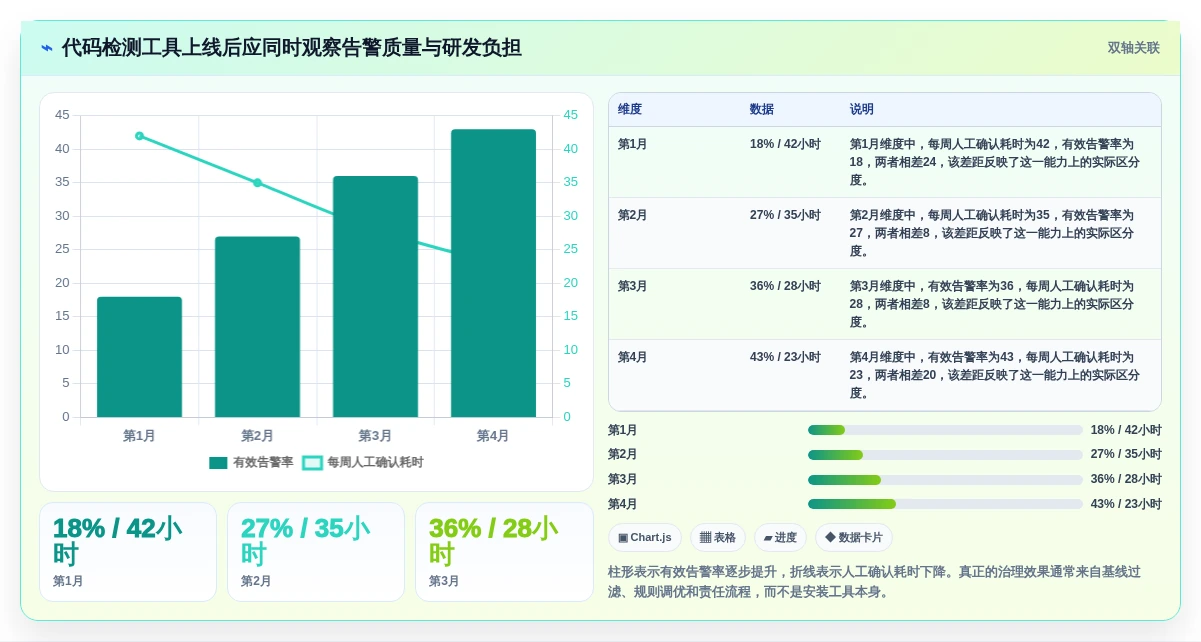Image resolution: width=1201 pixels, height=642 pixels.
Task: Select the Chart.js tag
Action: coord(645,537)
